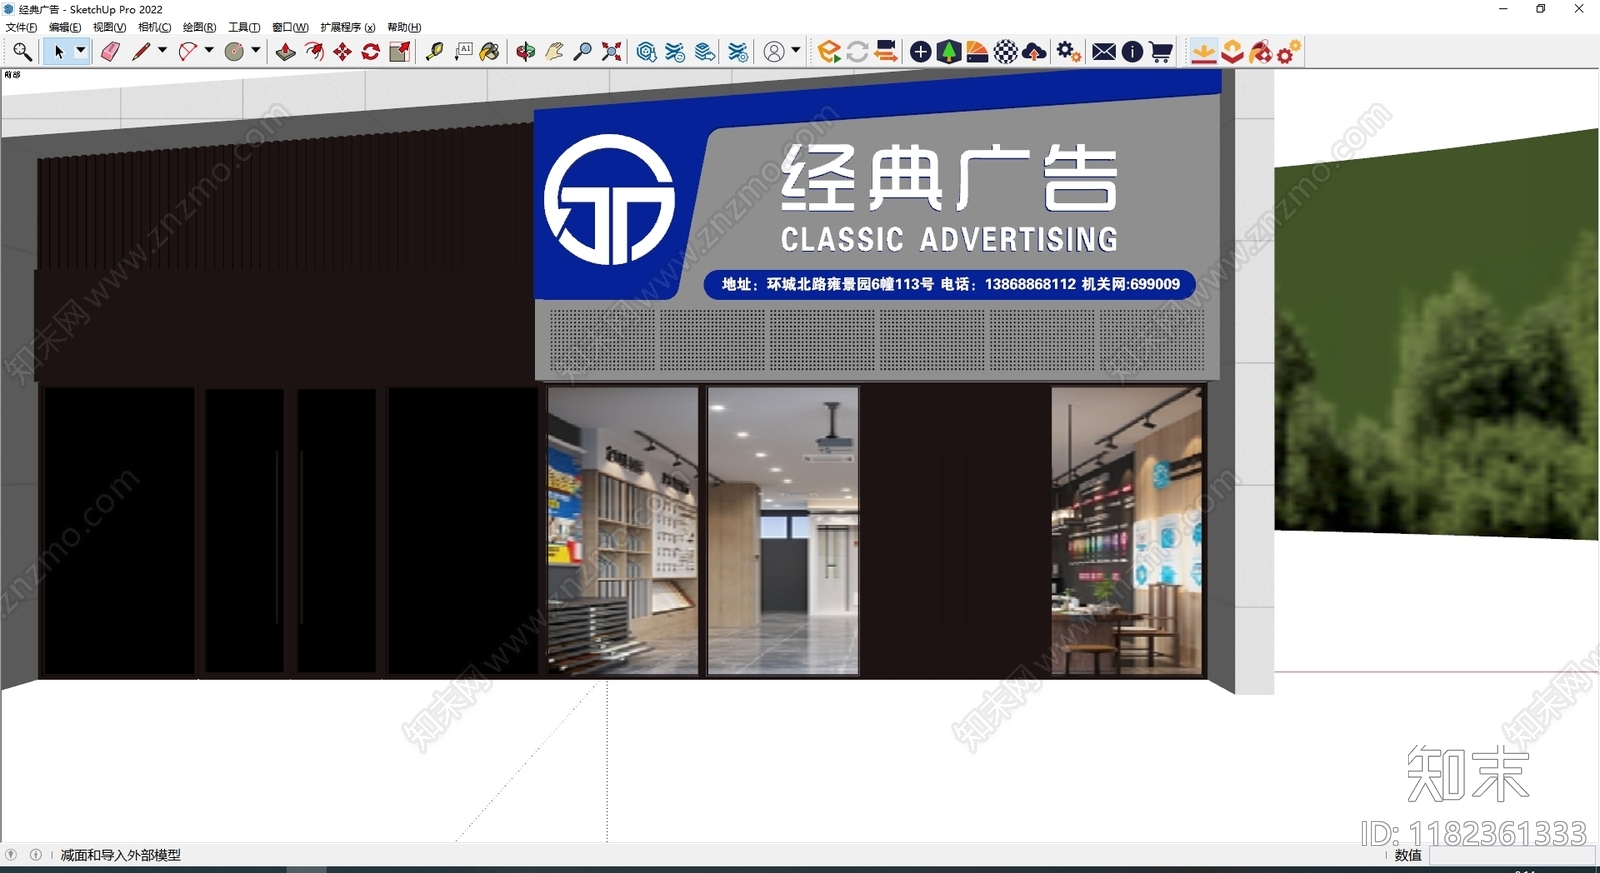The height and width of the screenshot is (873, 1600).
Task: Select the Circle shape tool
Action: [x=234, y=51]
